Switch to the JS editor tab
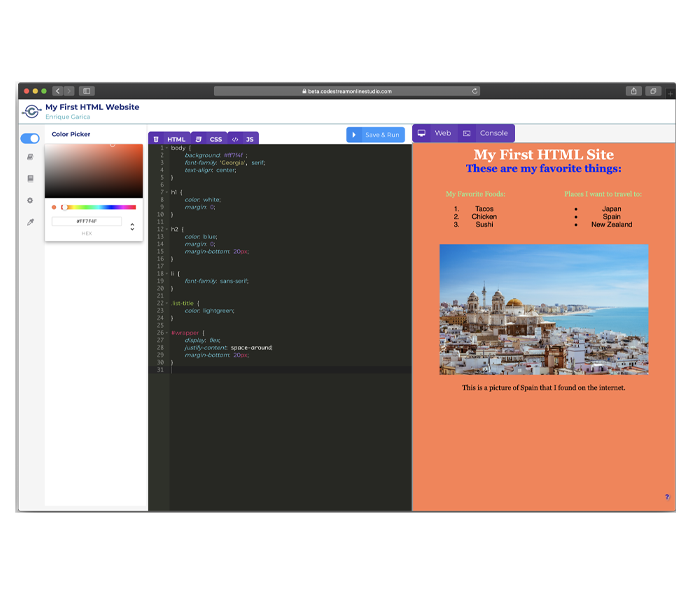The image size is (693, 594). click(x=244, y=139)
